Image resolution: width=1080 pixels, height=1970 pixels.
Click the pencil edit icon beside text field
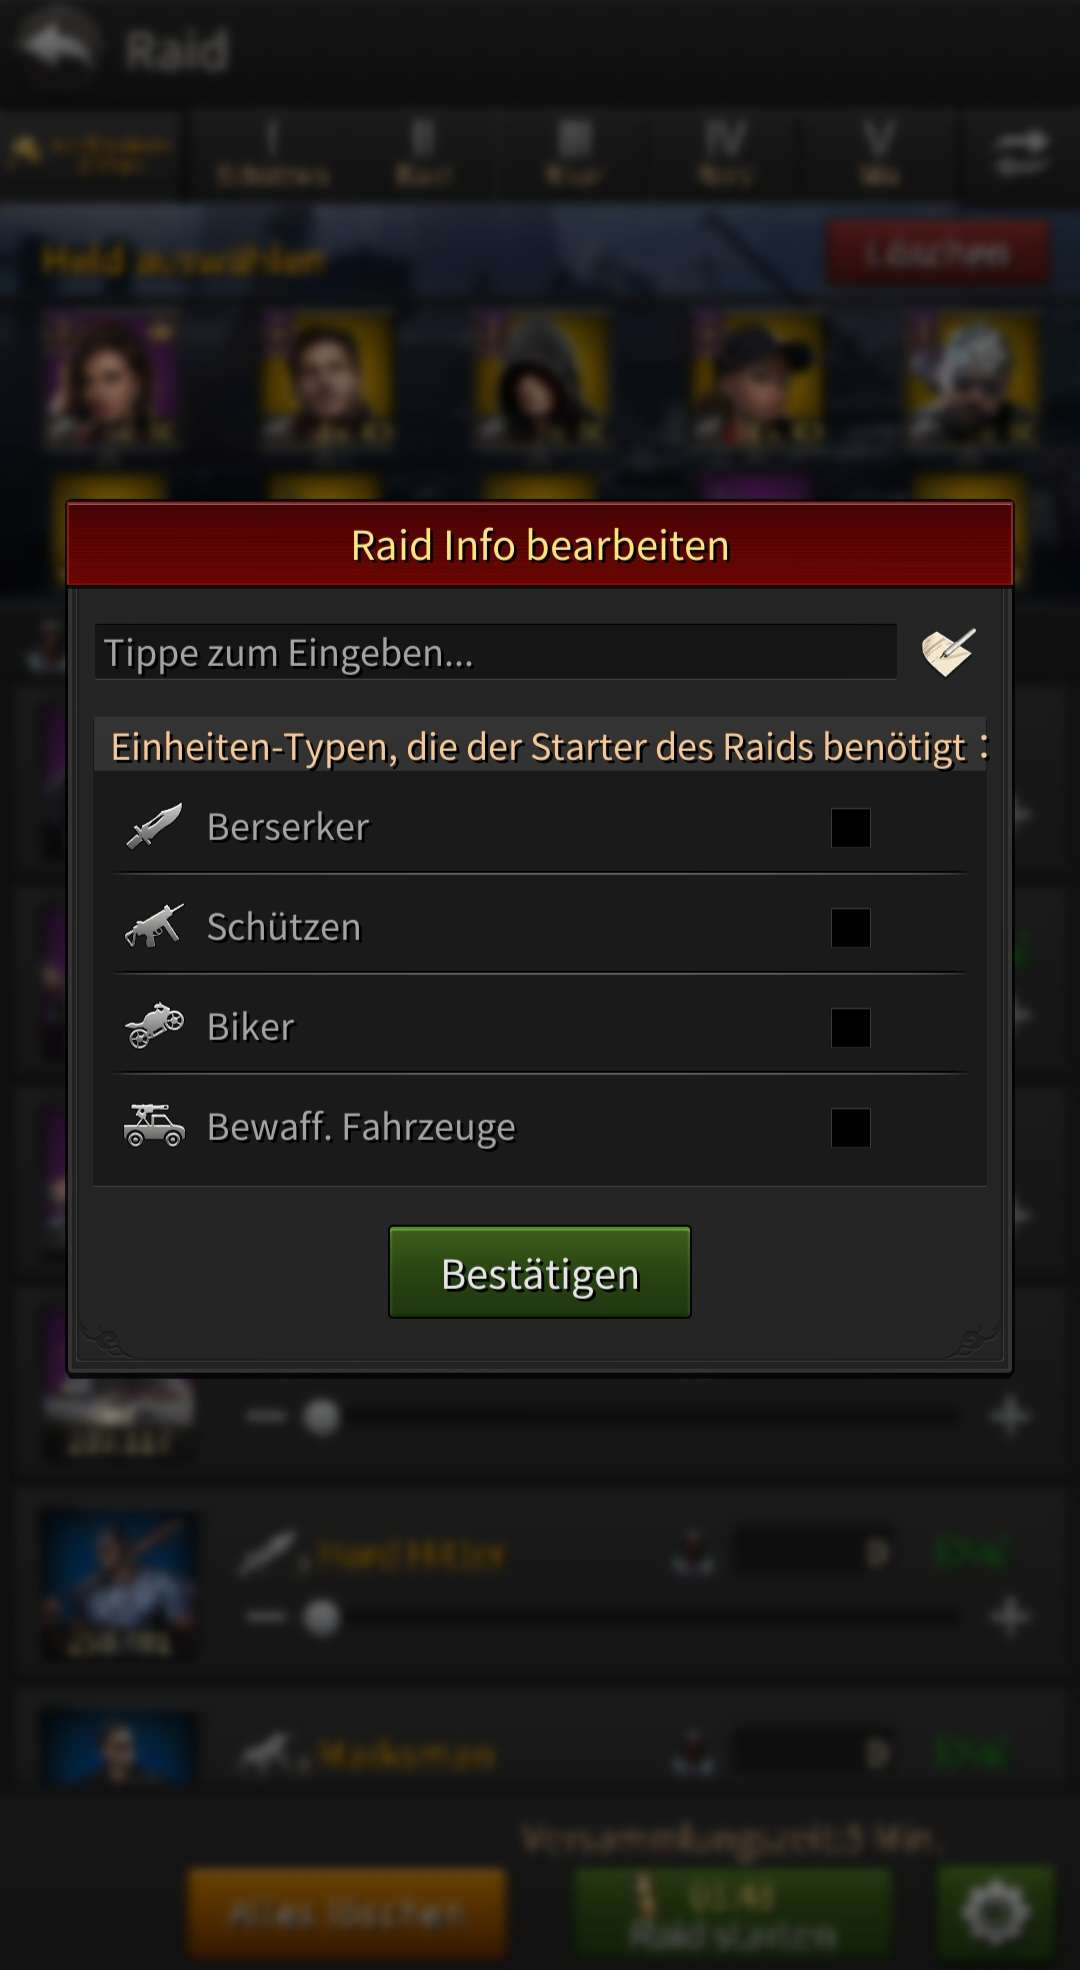(x=948, y=652)
